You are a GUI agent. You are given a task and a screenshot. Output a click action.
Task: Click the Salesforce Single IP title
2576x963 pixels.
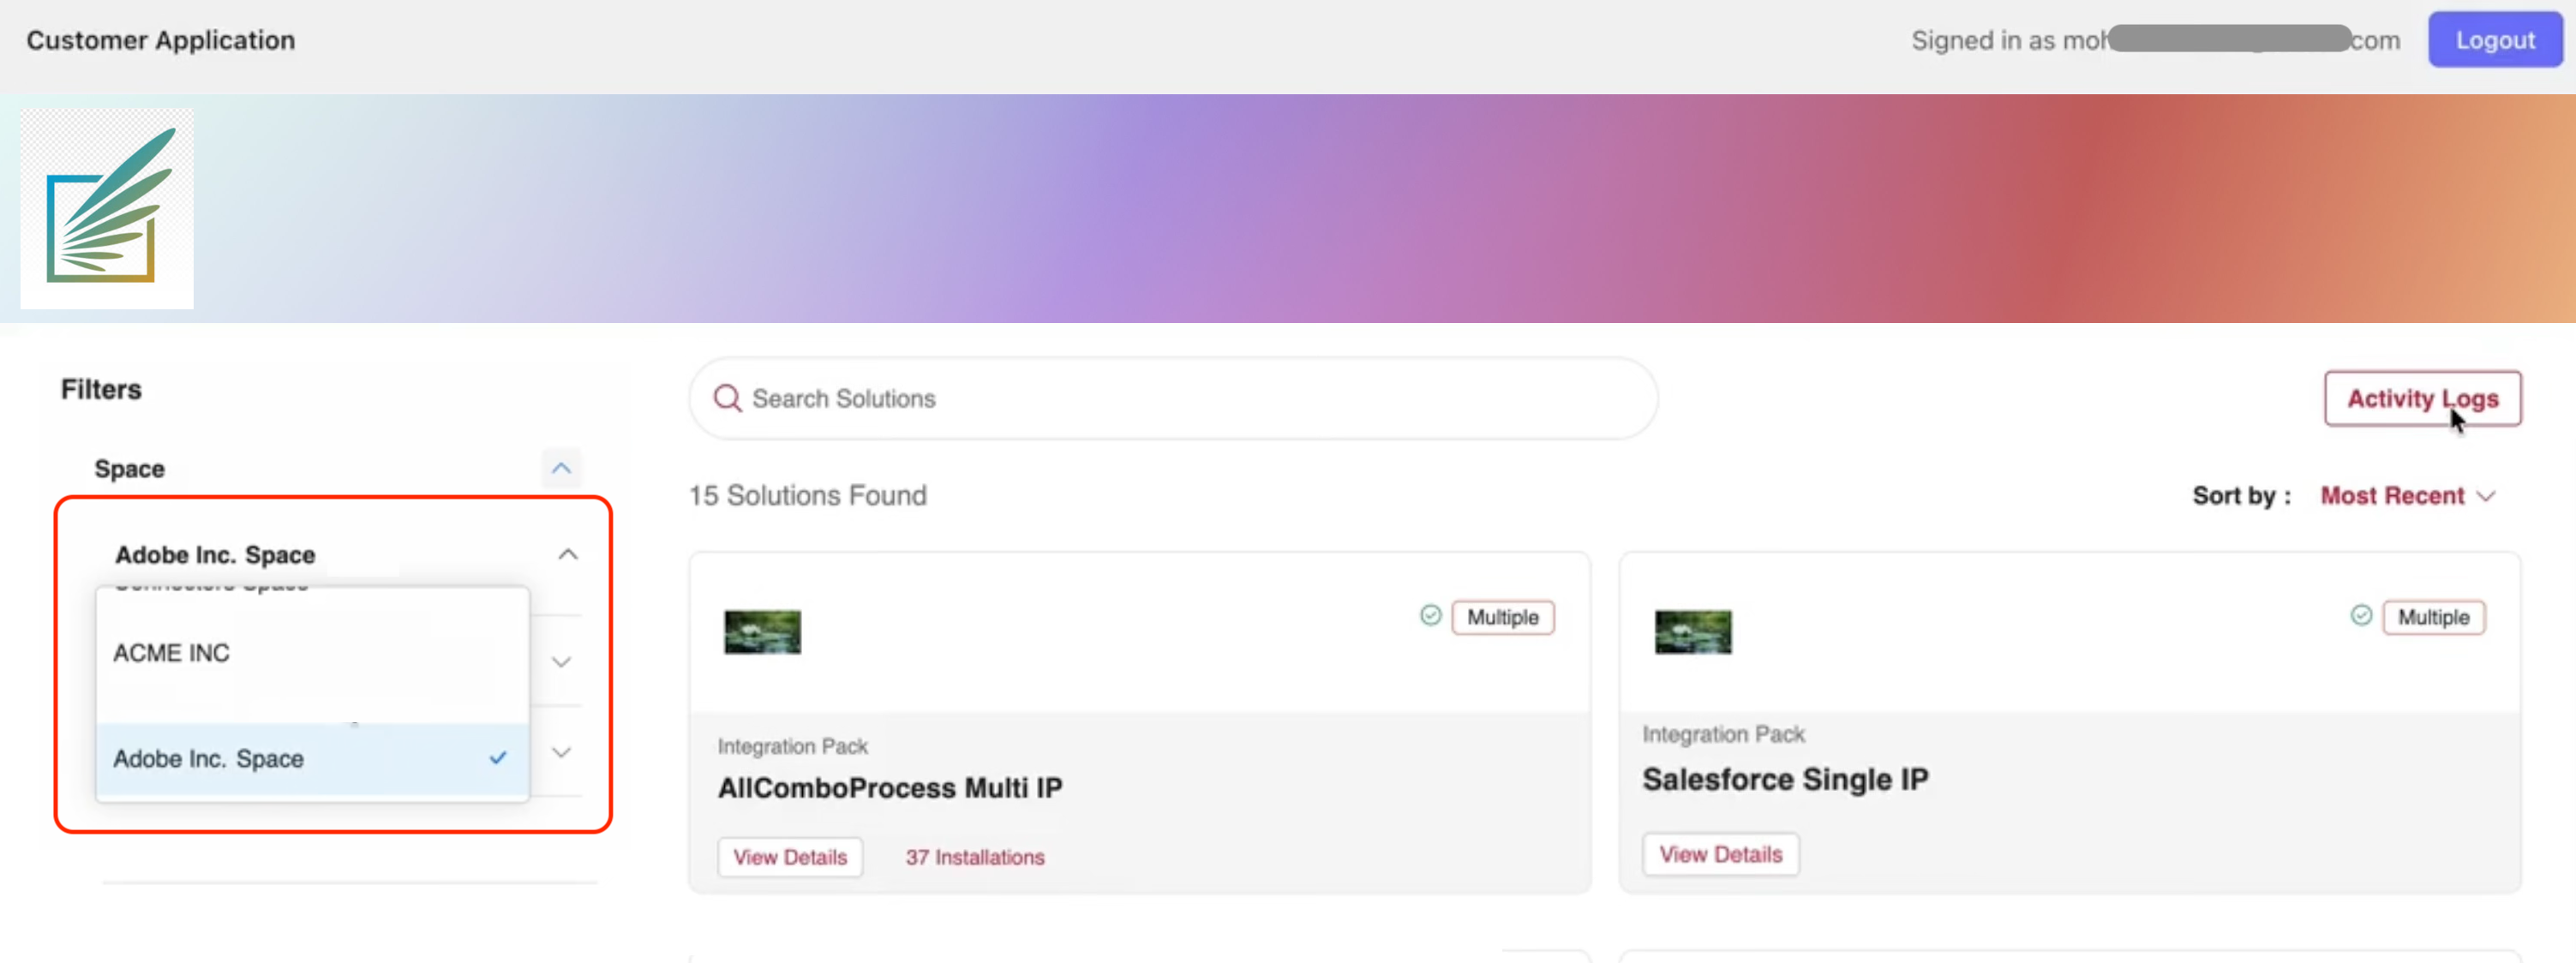click(1784, 779)
